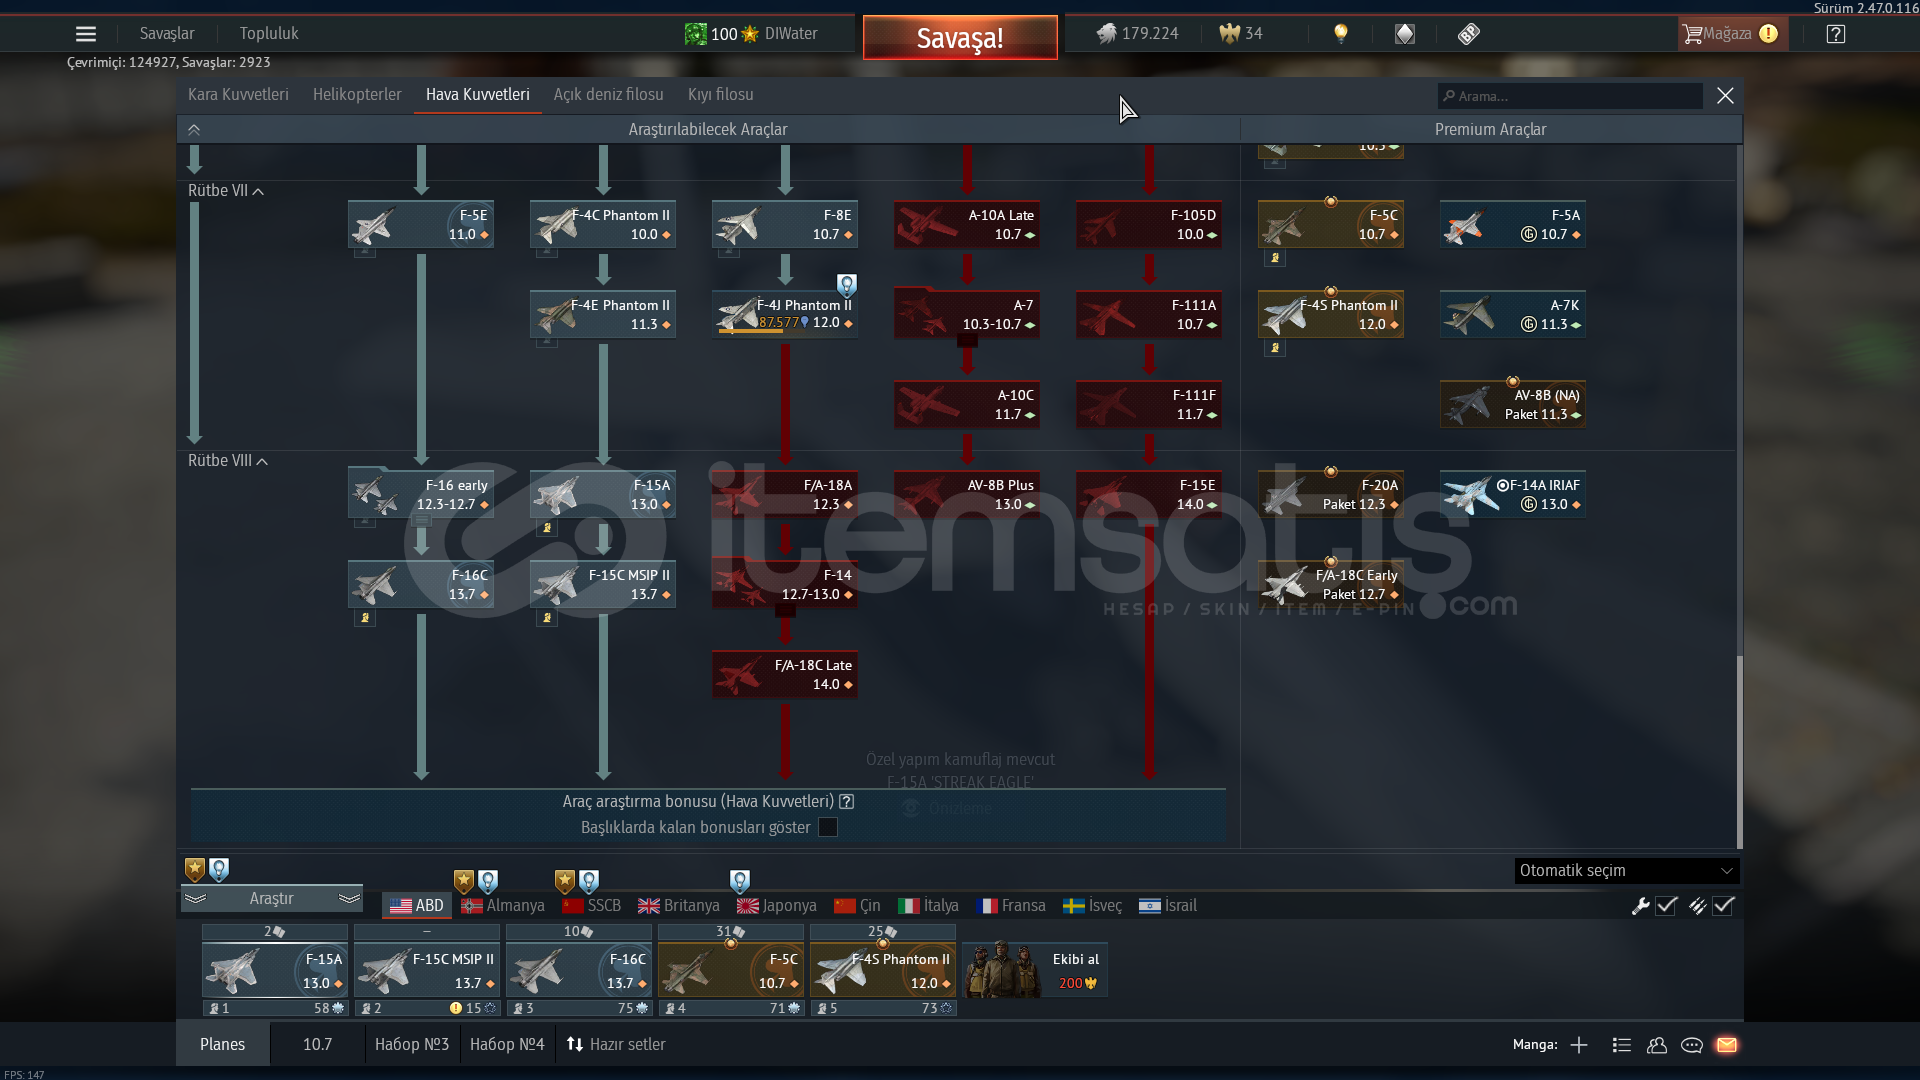Screen dimensions: 1920x1080
Task: Select the SSCB nation tab
Action: click(x=592, y=906)
